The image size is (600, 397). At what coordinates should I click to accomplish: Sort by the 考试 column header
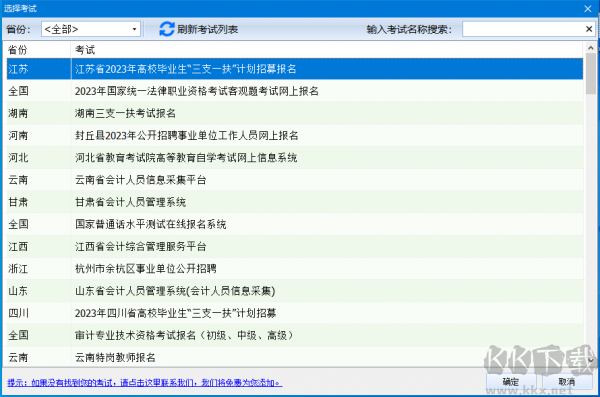(327, 50)
